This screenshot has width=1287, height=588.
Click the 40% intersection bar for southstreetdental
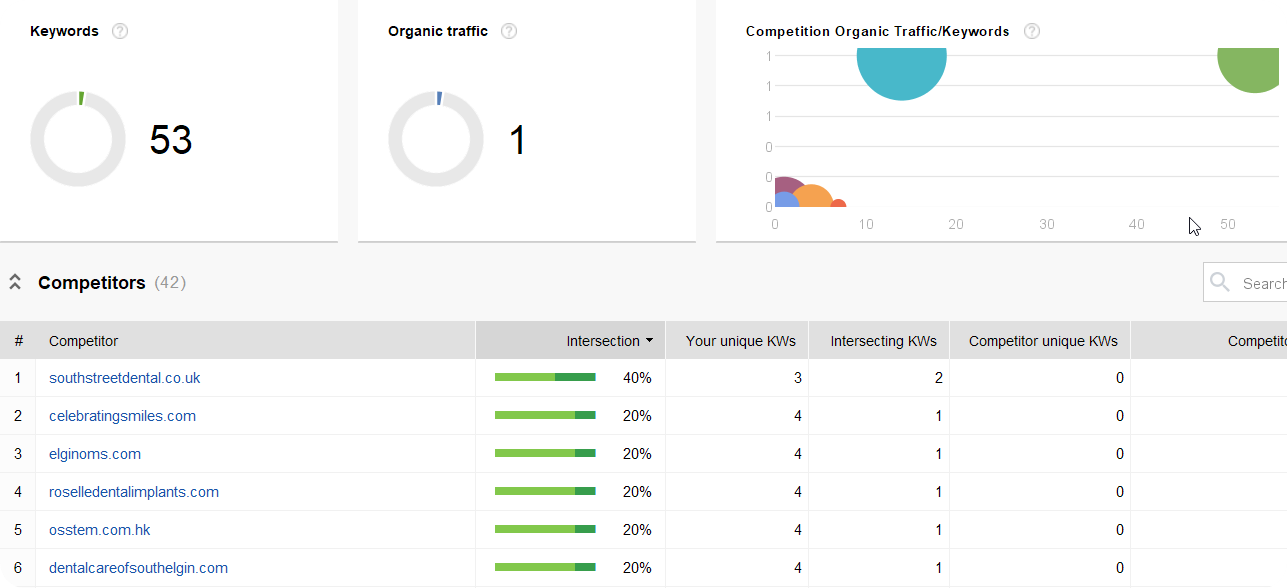(x=545, y=378)
